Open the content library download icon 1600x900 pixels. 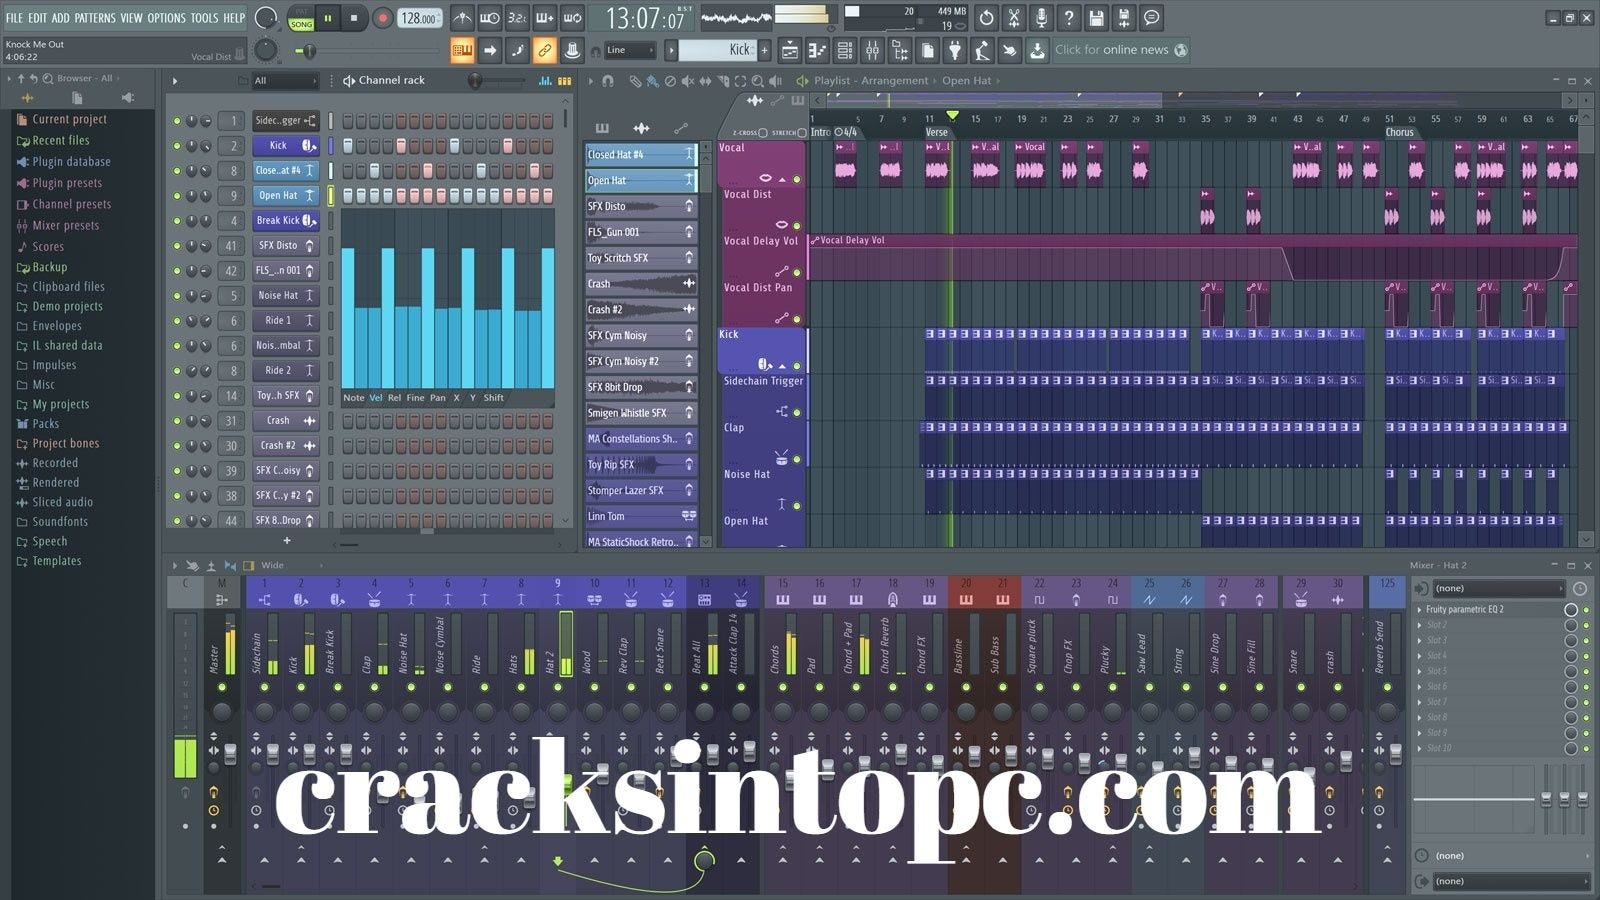coord(1037,50)
